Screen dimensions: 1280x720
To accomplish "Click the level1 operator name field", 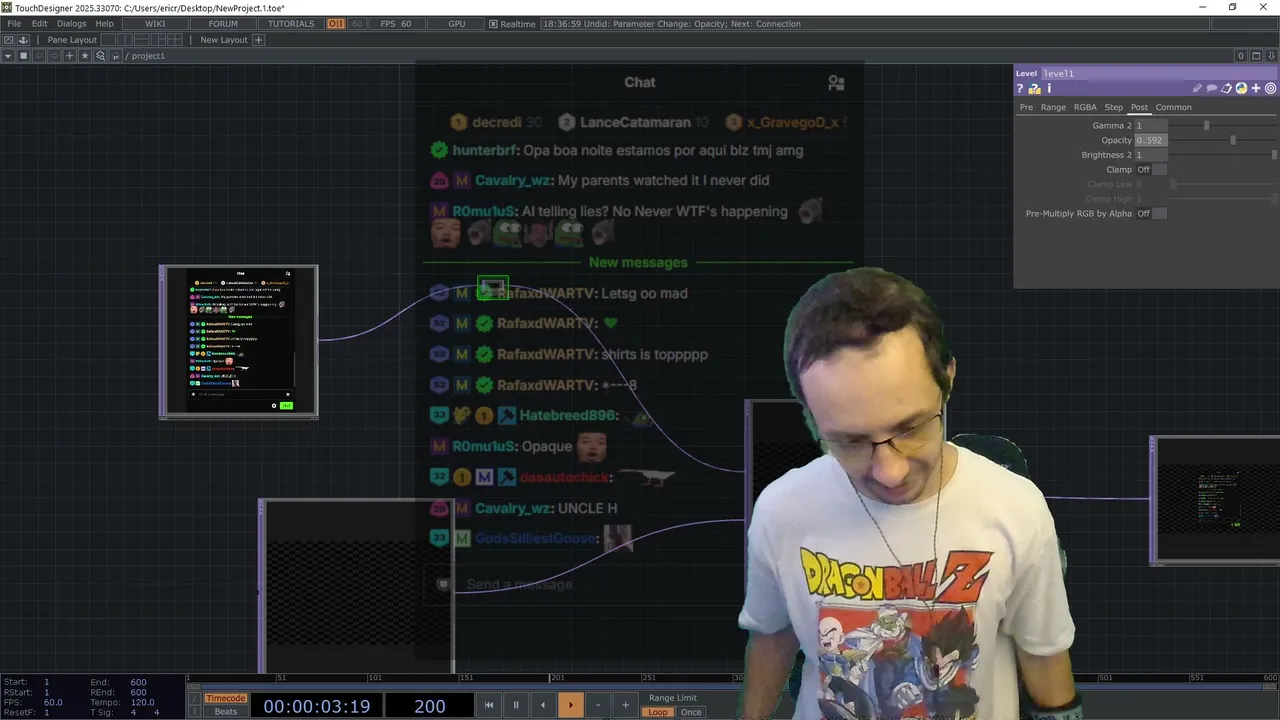I will (x=1159, y=73).
